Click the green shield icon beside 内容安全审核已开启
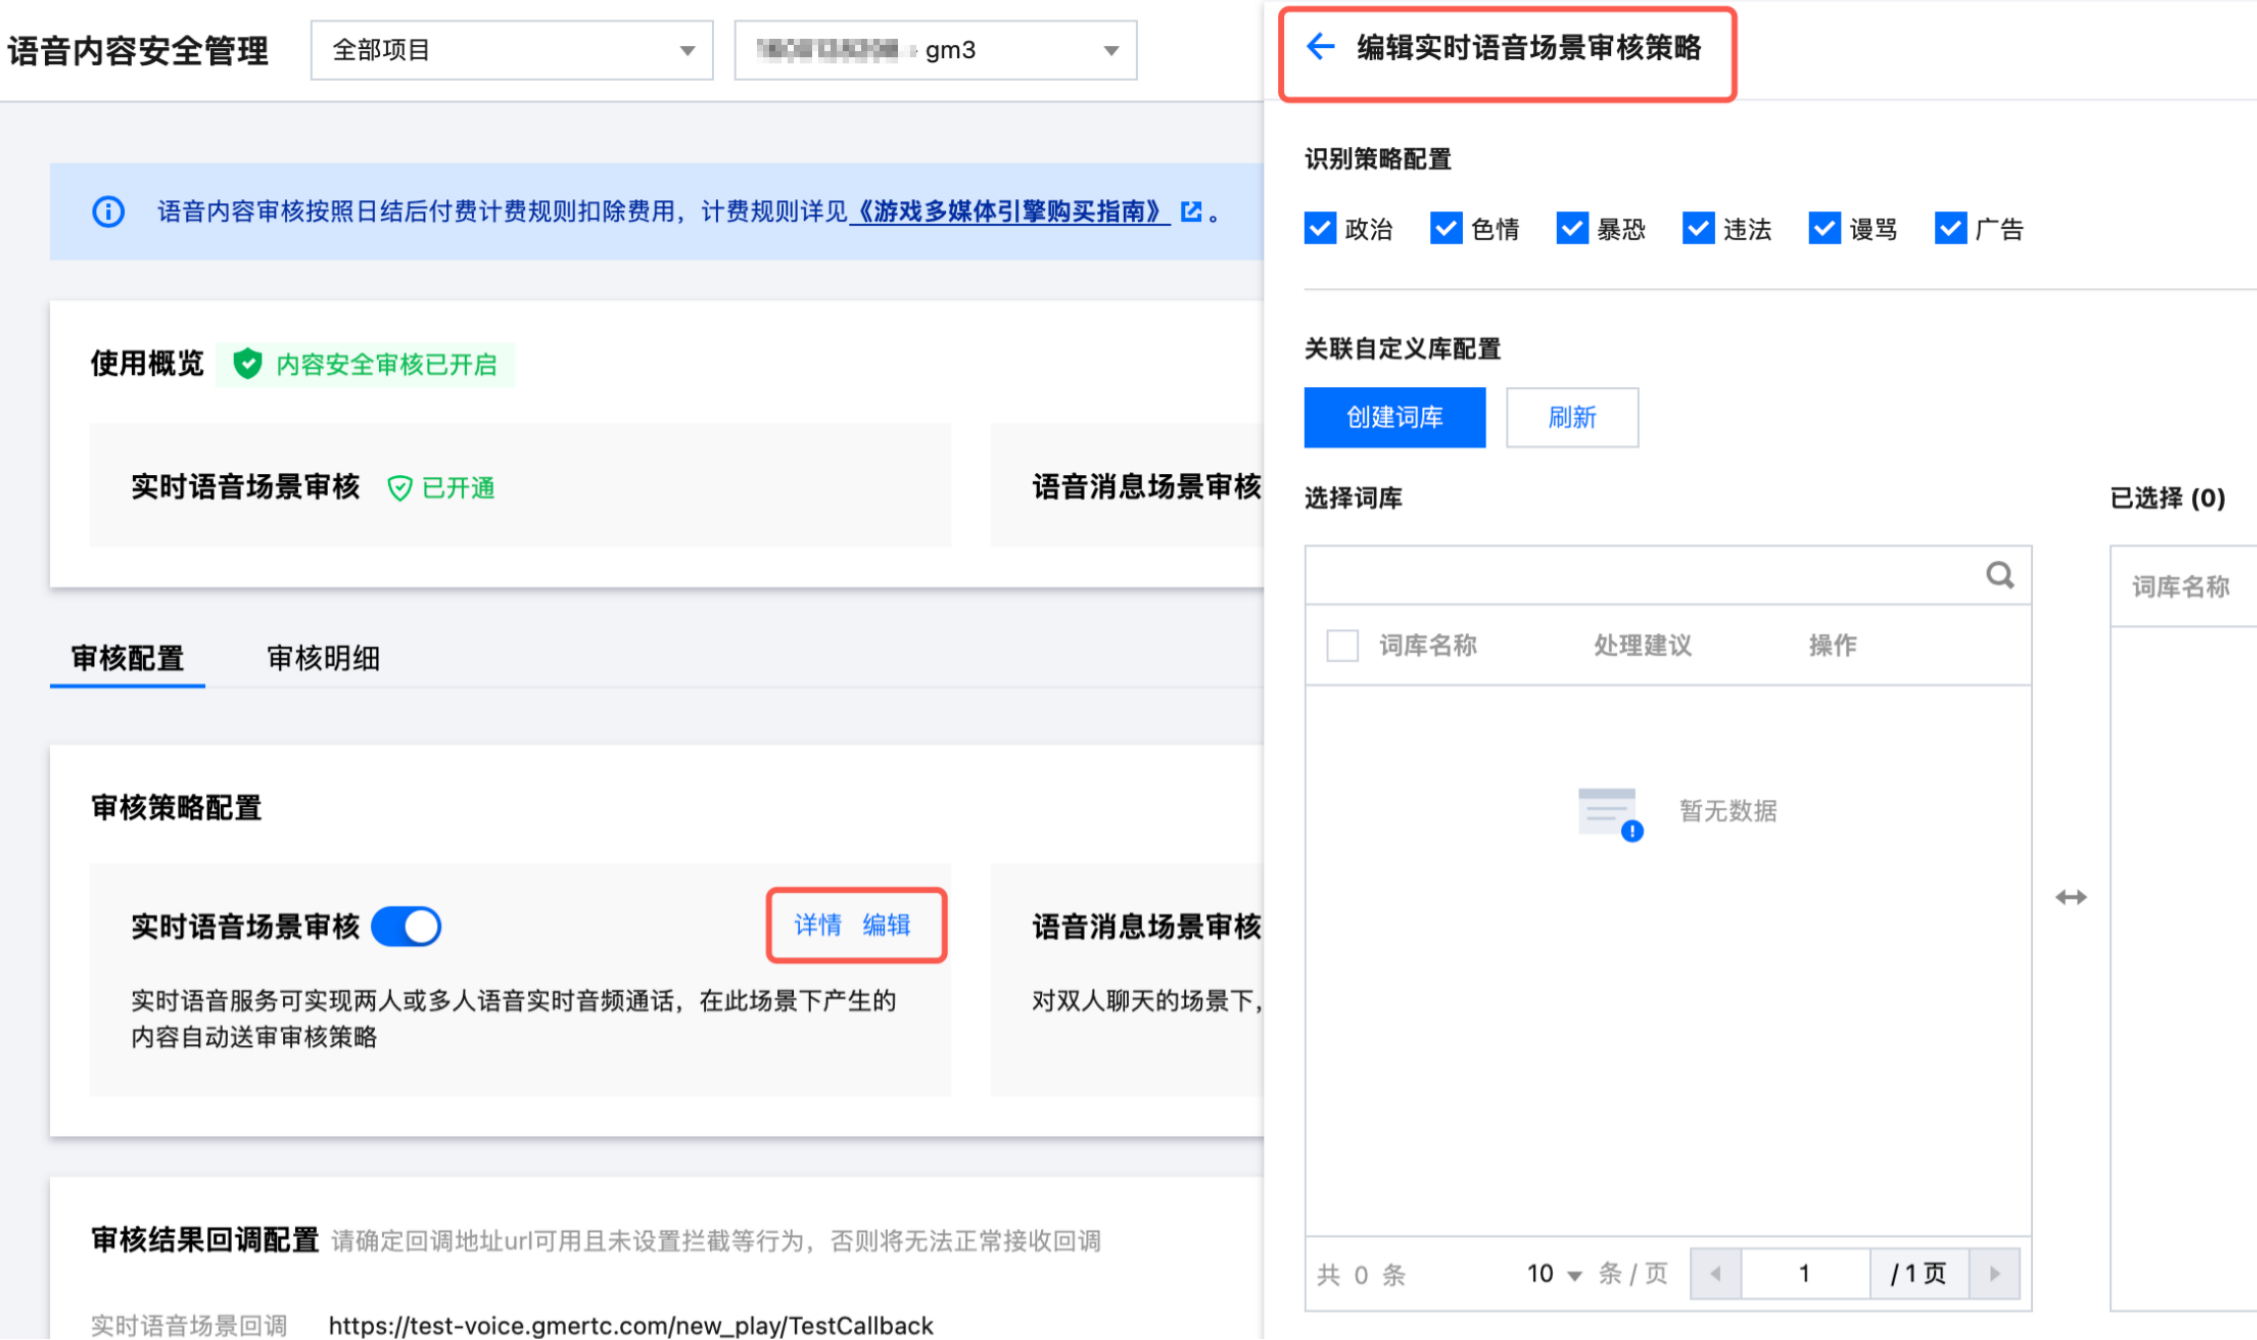This screenshot has width=2257, height=1340. [247, 364]
